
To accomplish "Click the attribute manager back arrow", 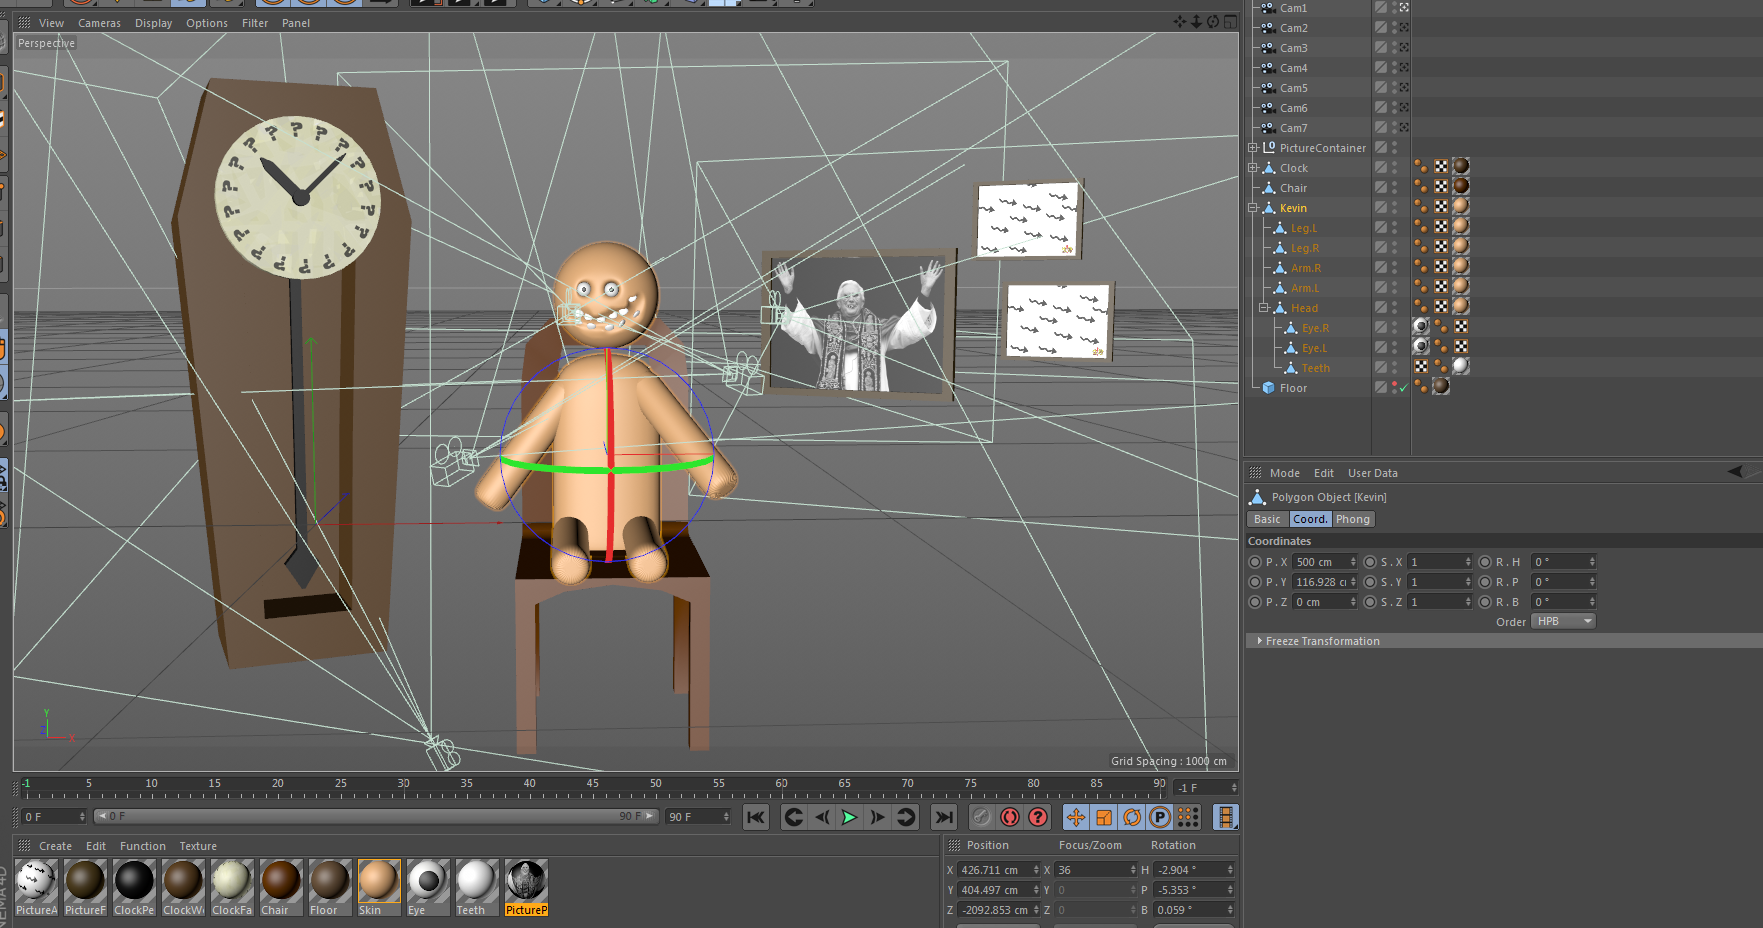I will tap(1735, 472).
